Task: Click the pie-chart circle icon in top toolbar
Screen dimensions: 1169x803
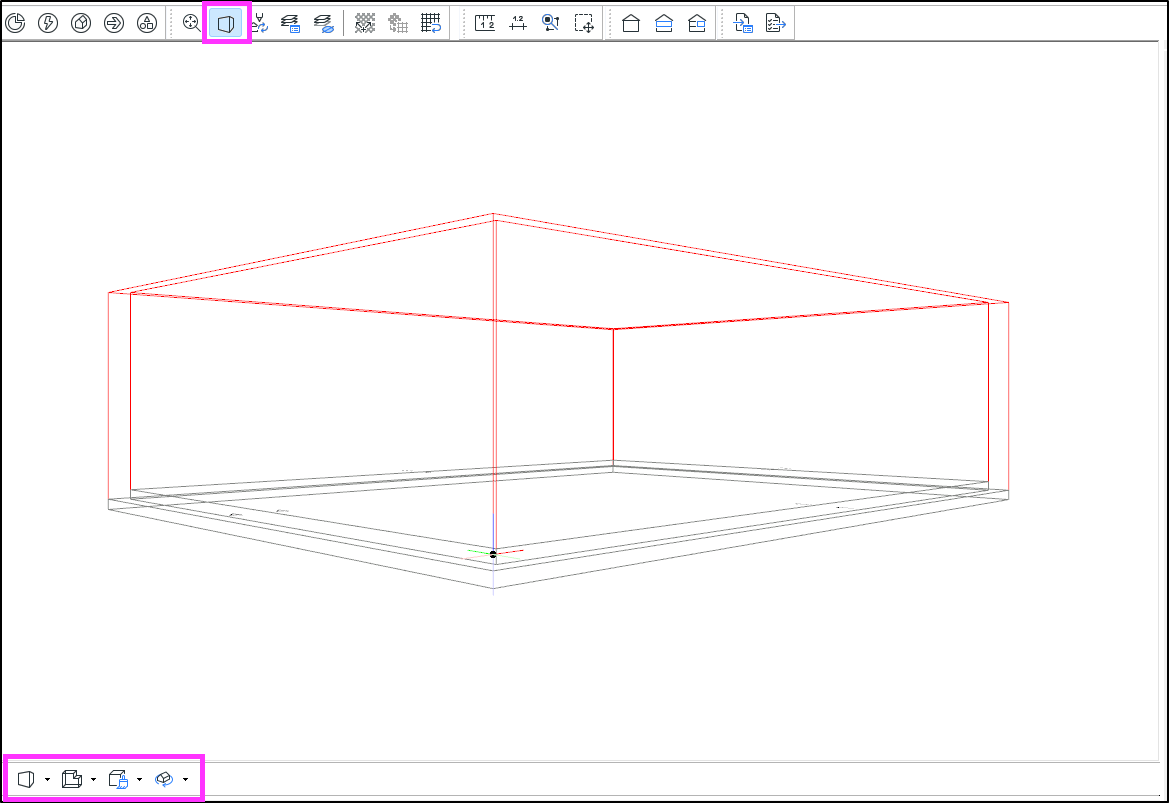Action: (x=15, y=23)
